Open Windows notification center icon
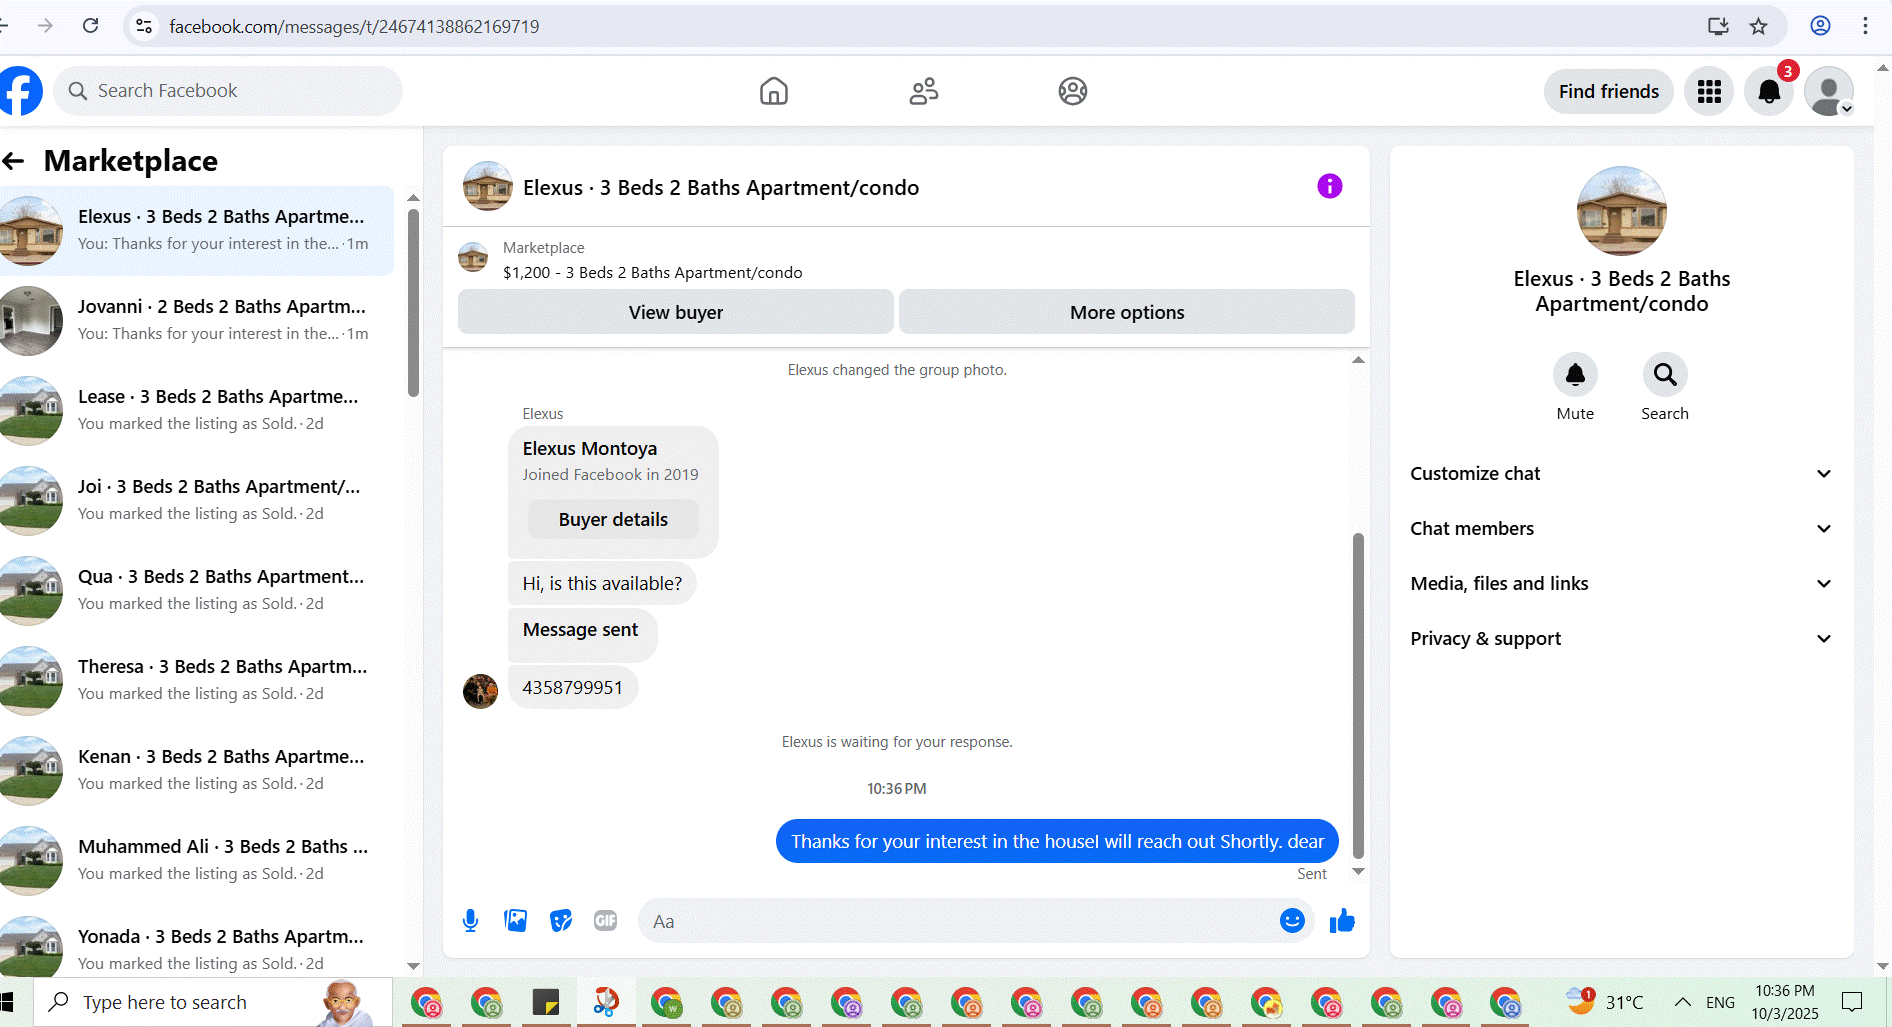Viewport: 1892px width, 1027px height. click(1852, 1002)
